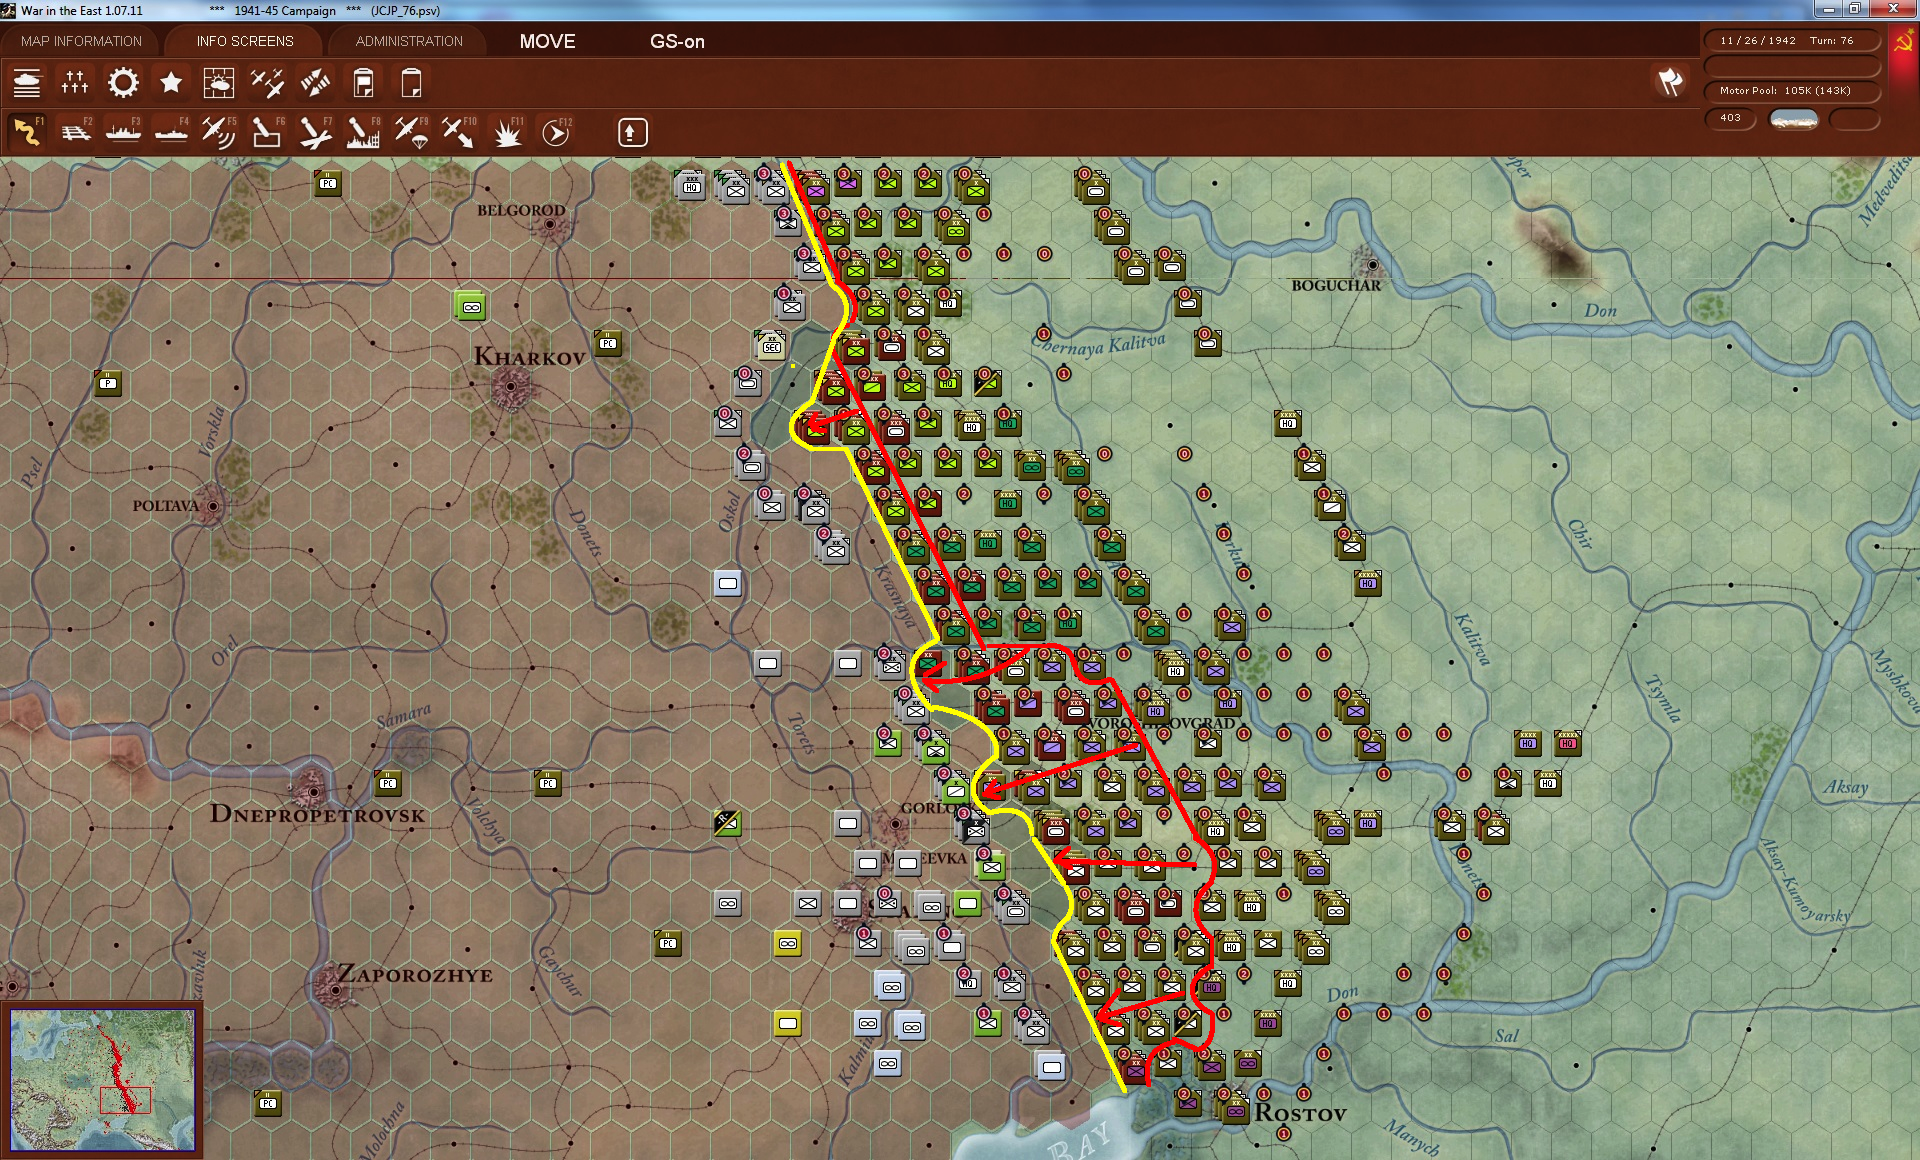Click the MOVE mode label
Viewport: 1920px width, 1160px height.
click(x=547, y=41)
